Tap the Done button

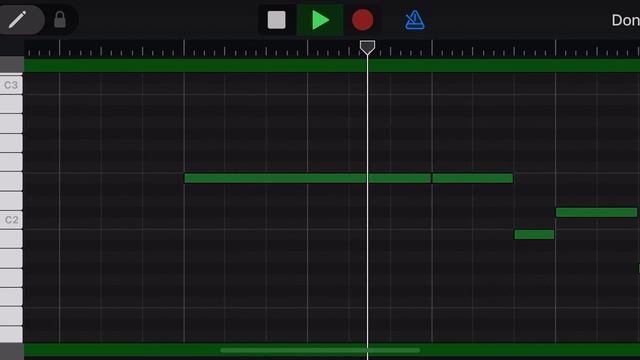pos(625,20)
